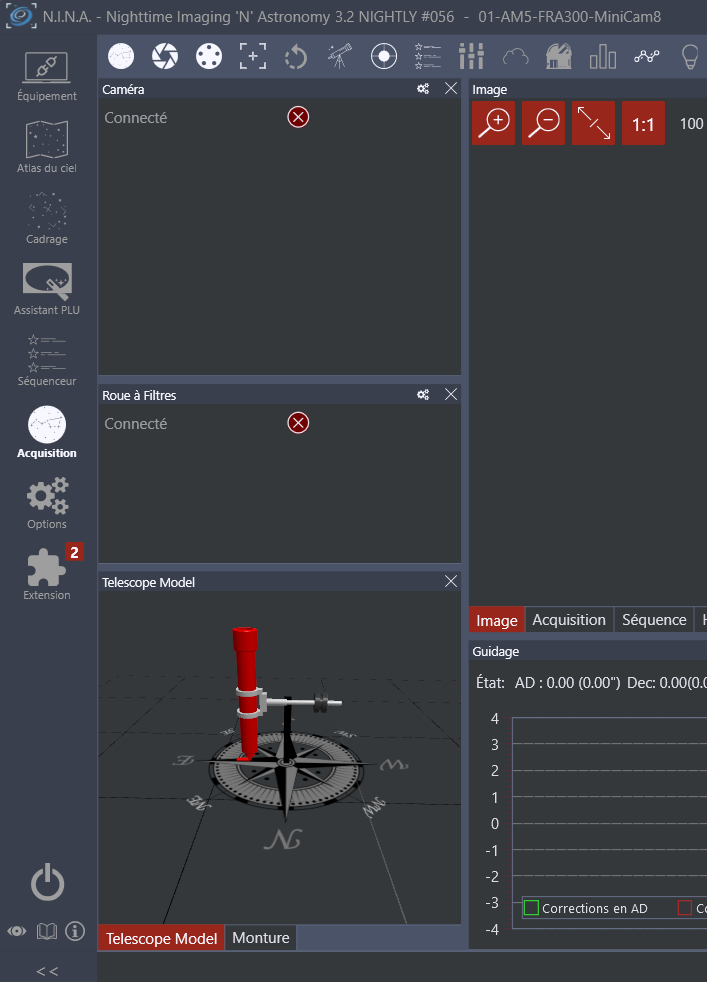Switch to the Séquence tab
This screenshot has width=707, height=982.
[x=654, y=619]
